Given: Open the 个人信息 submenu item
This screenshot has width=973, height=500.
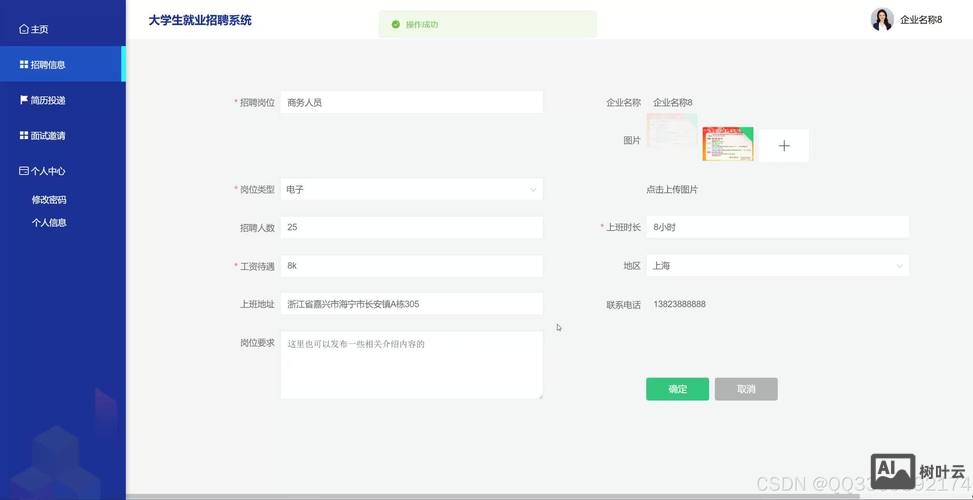Looking at the screenshot, I should [x=49, y=222].
